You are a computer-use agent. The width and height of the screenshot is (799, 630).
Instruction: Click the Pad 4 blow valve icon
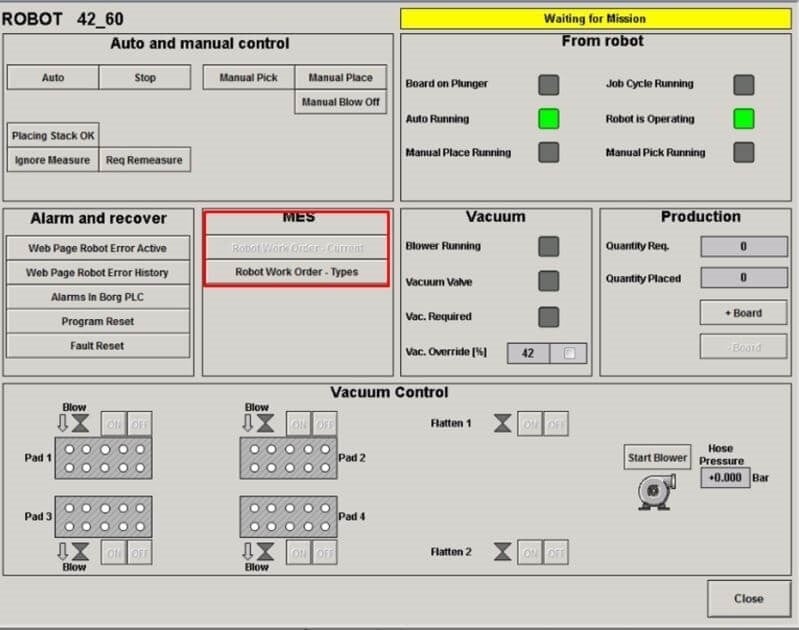tap(265, 552)
